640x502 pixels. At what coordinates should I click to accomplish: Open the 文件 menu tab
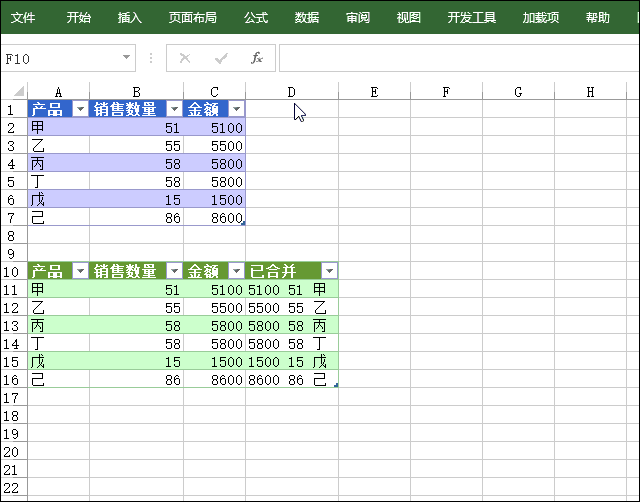(x=23, y=18)
